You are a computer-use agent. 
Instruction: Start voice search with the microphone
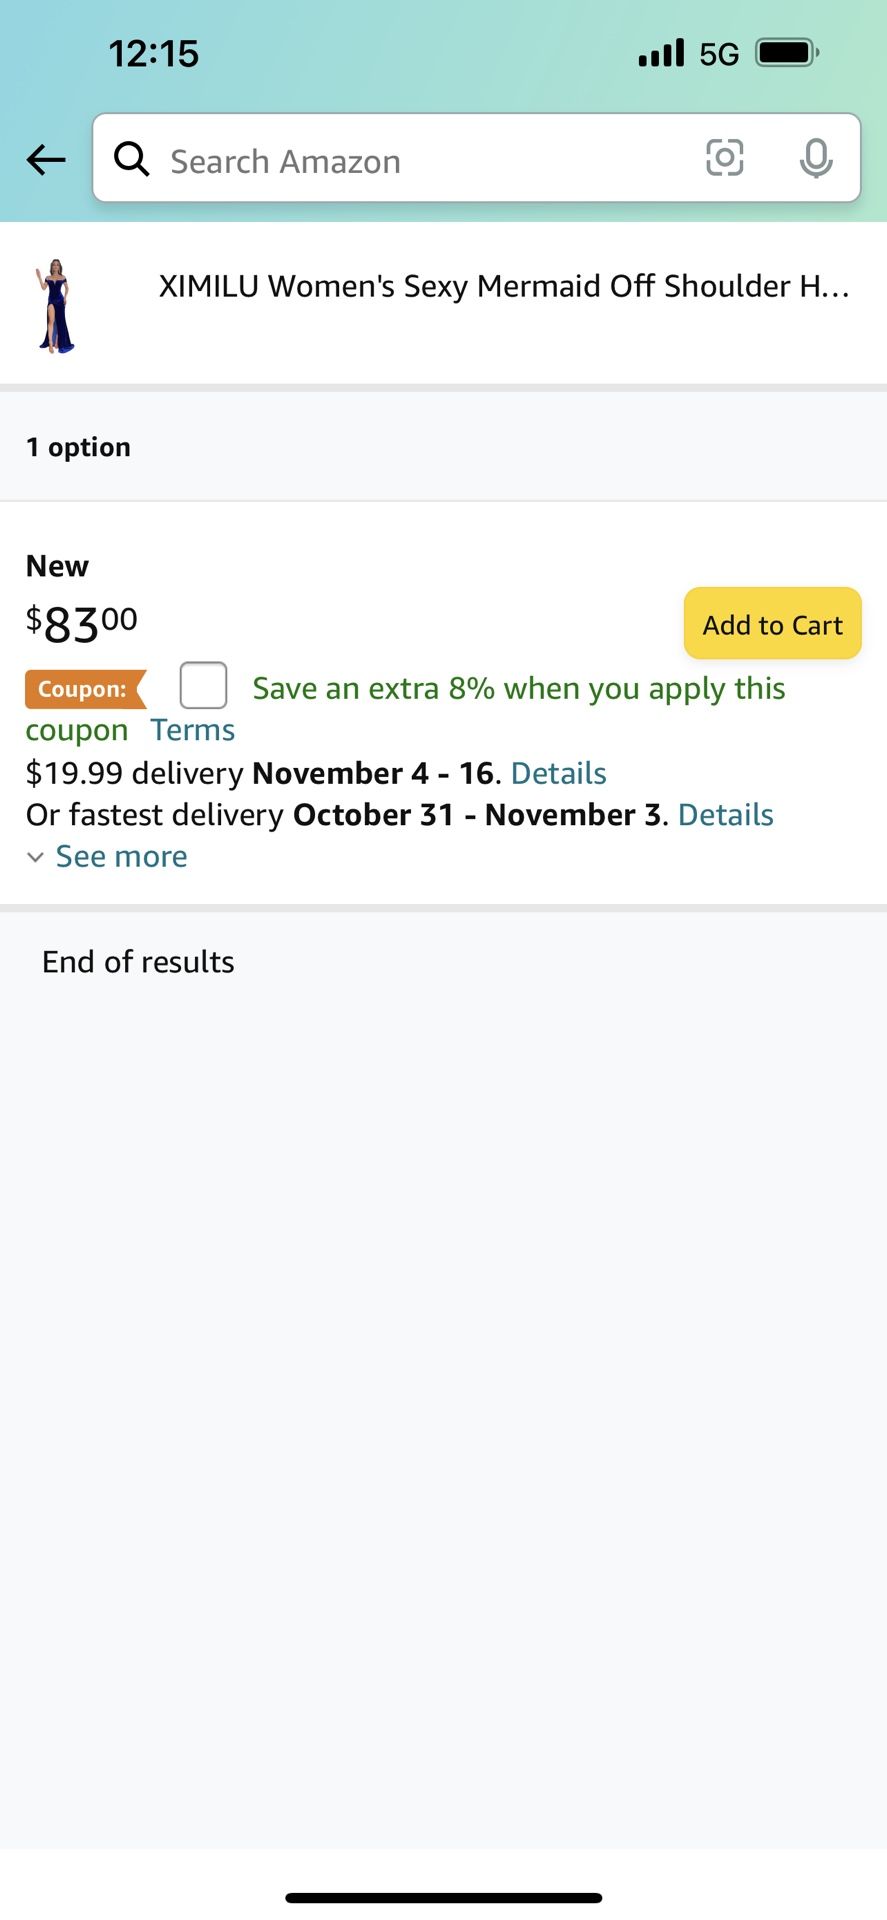pos(816,158)
